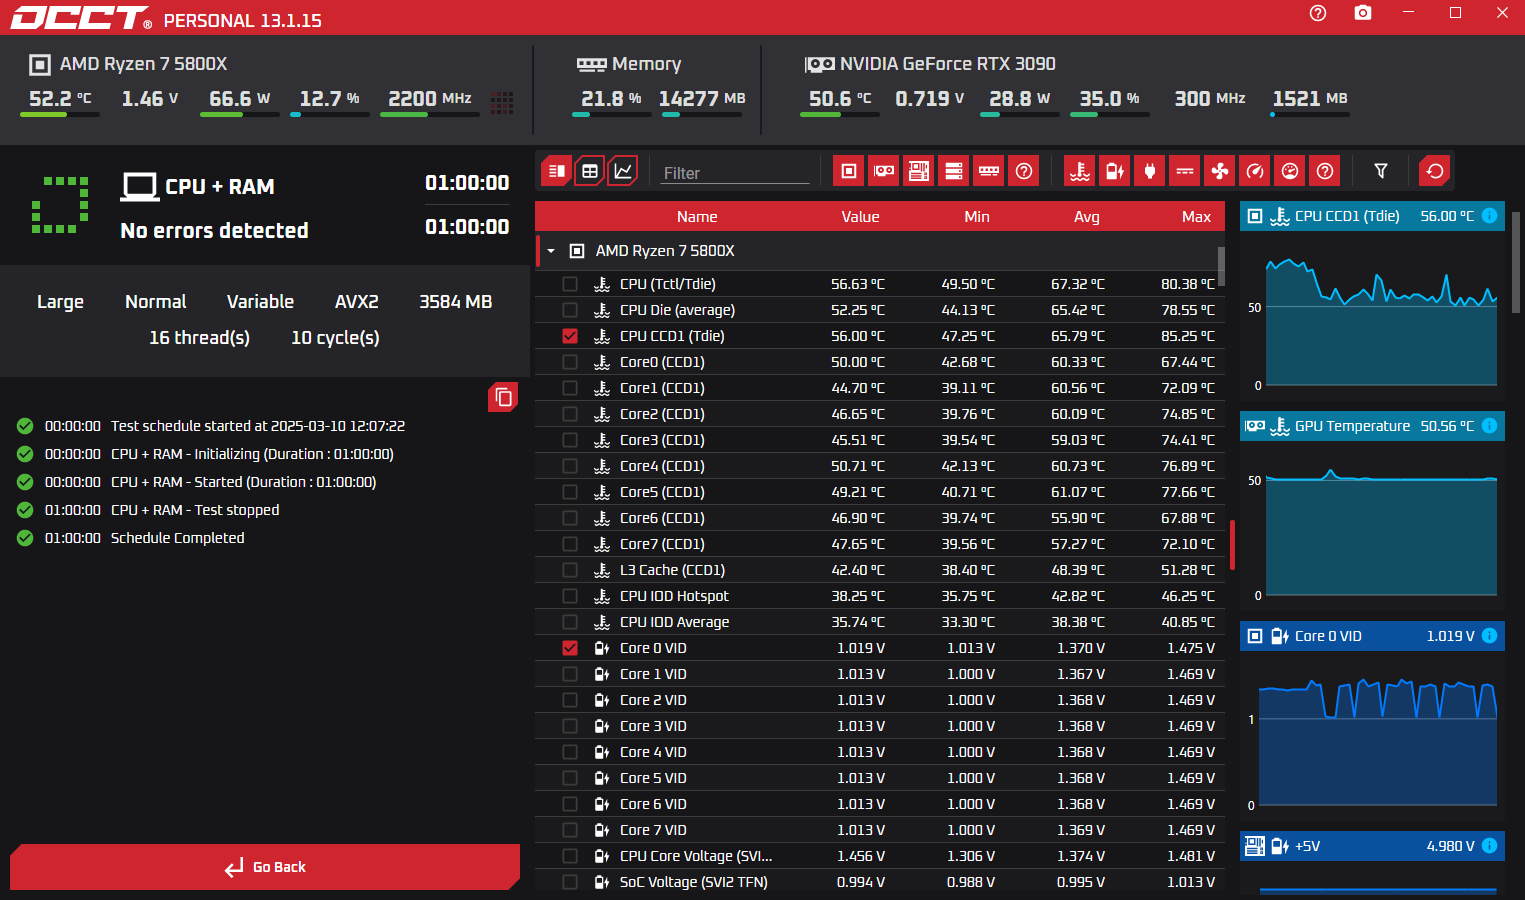This screenshot has height=900, width=1525.
Task: Filter sensors by motherboard icon
Action: click(x=919, y=171)
